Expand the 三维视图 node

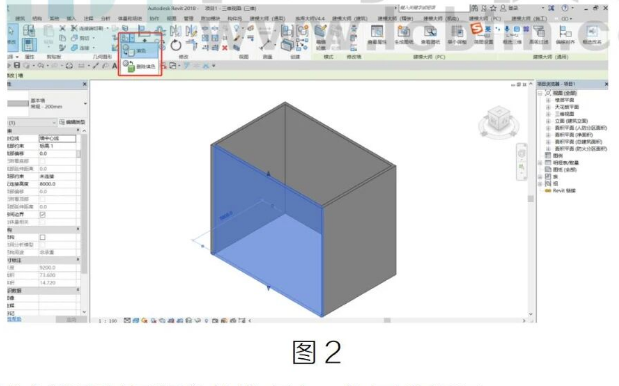pos(548,114)
